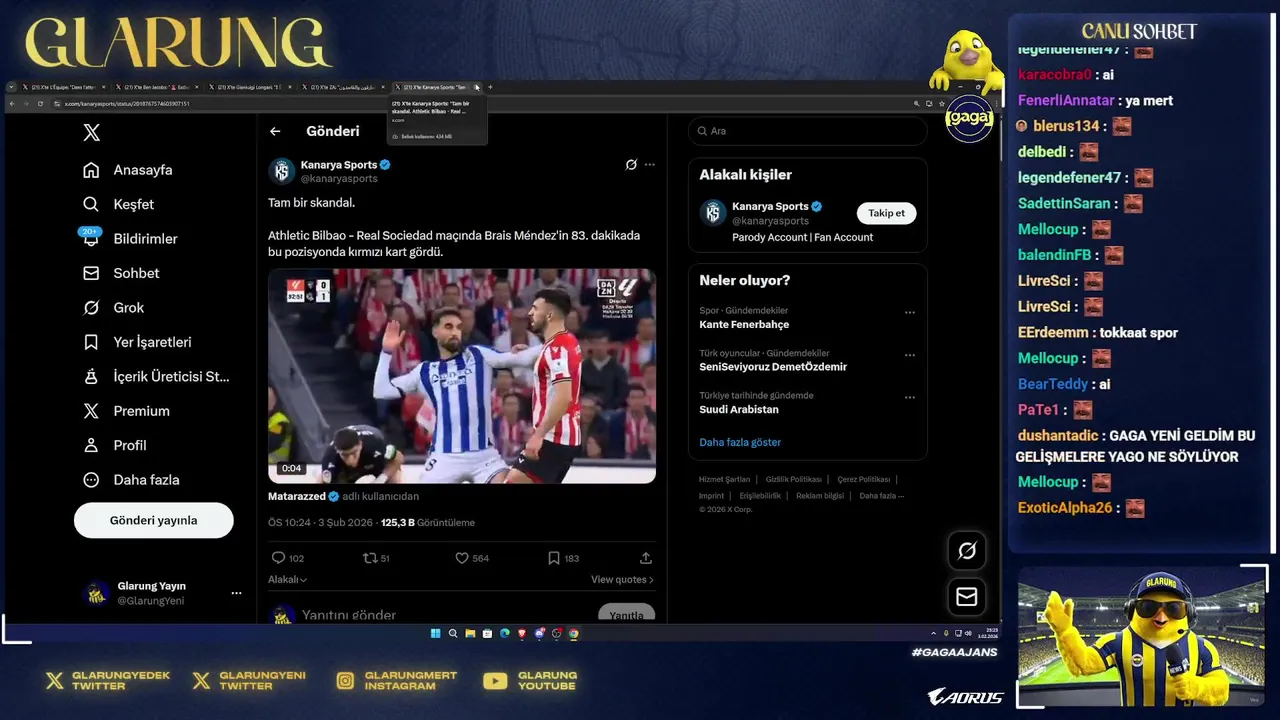The height and width of the screenshot is (720, 1280).
Task: Open Premium from the sidebar
Action: click(126, 411)
